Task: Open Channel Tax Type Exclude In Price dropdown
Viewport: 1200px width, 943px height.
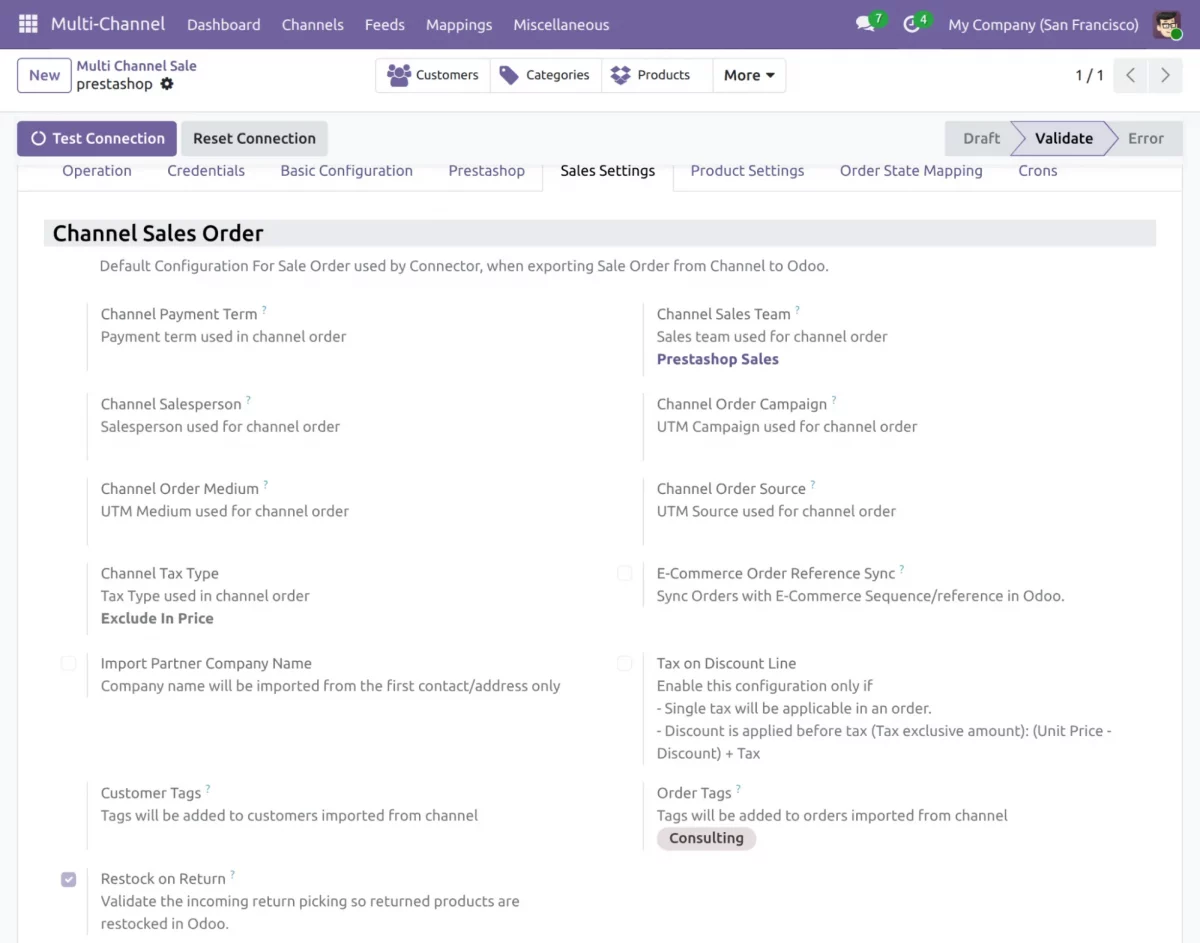Action: tap(157, 618)
